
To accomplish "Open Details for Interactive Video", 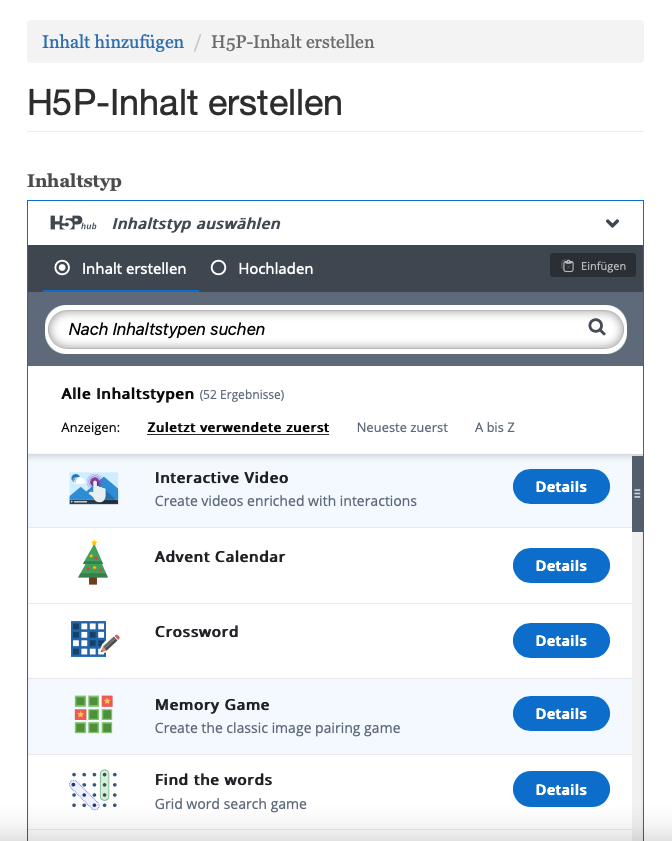I will 561,487.
